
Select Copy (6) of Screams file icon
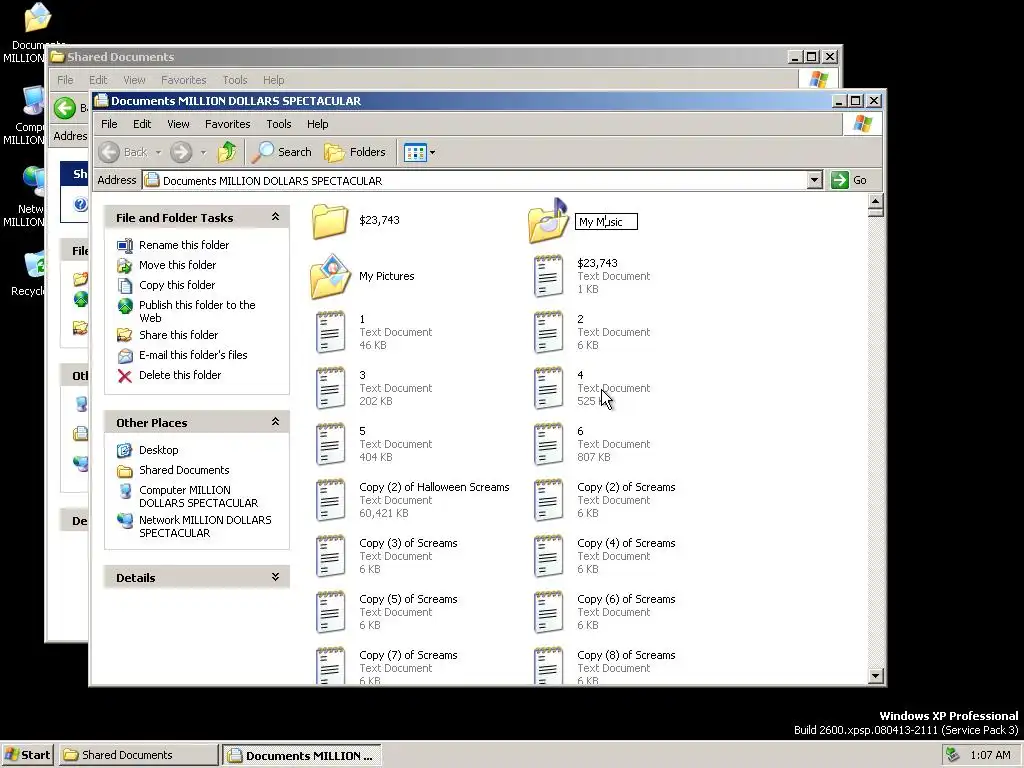(548, 612)
